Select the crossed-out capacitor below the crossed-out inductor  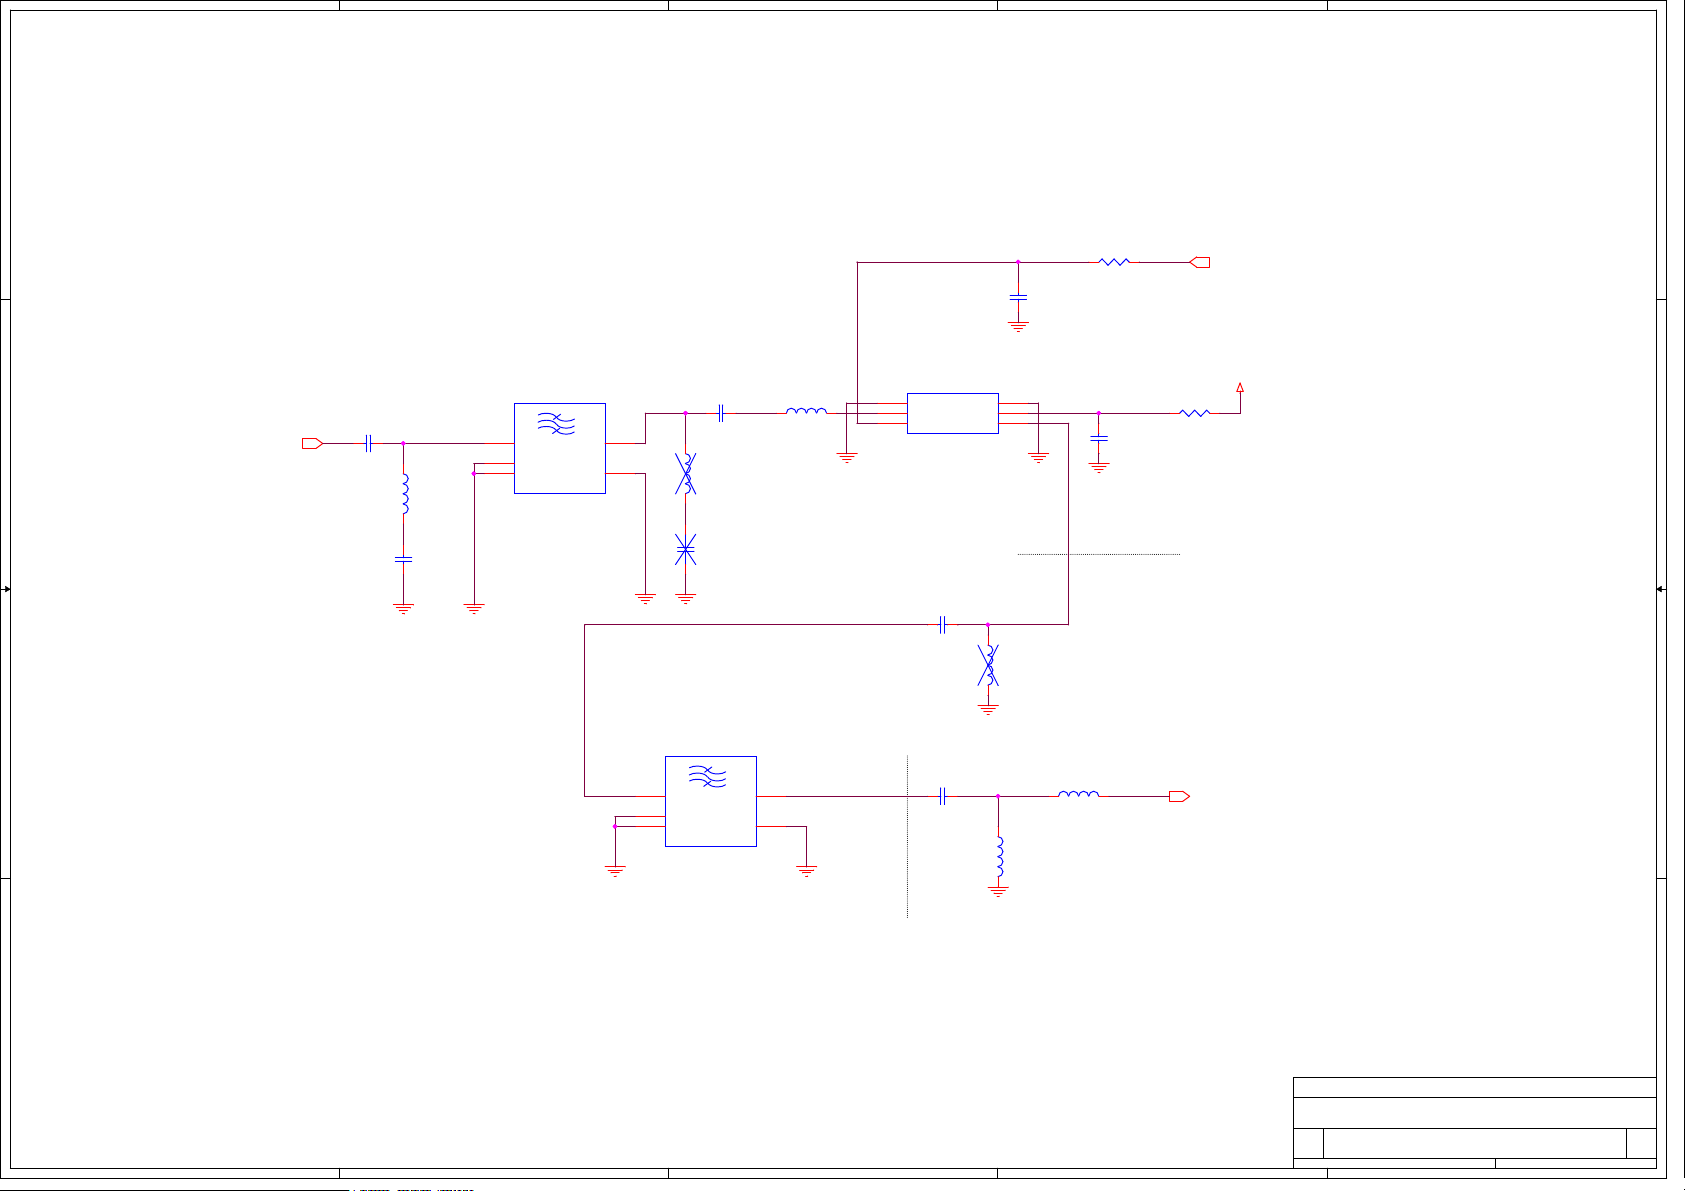(685, 549)
